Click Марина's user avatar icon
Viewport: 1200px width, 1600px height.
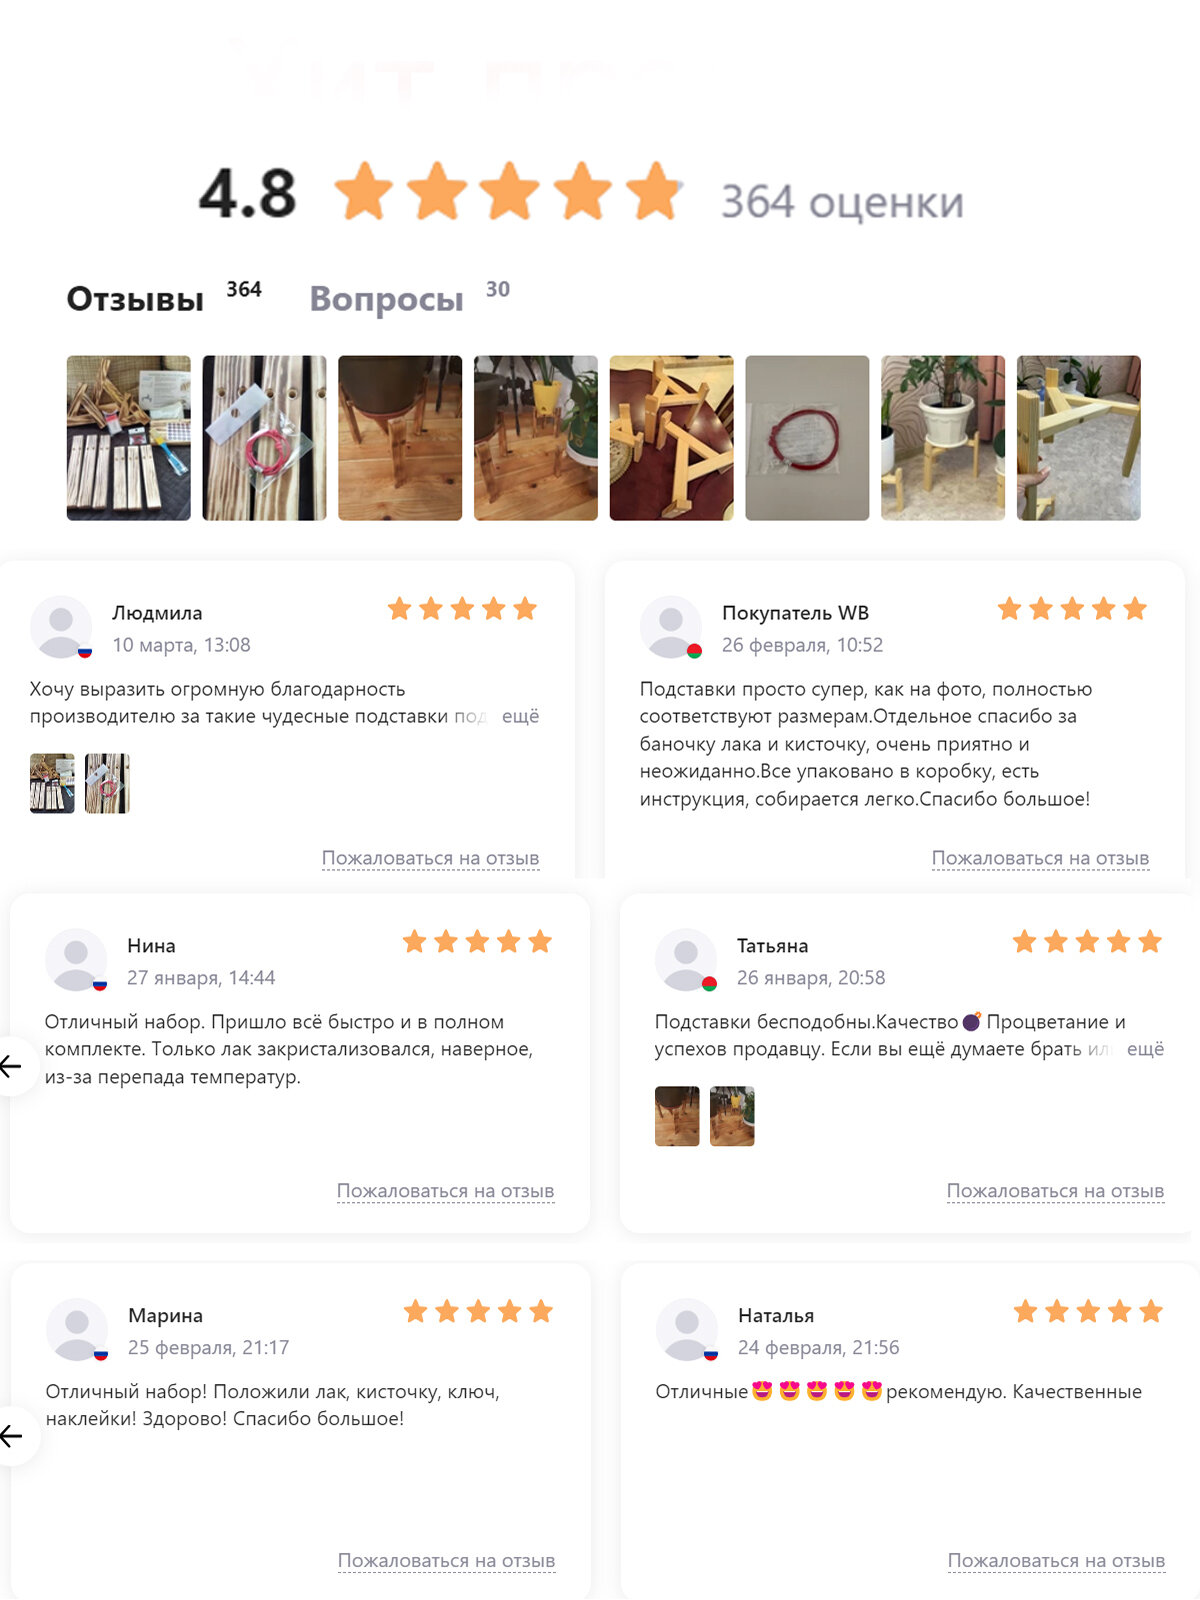point(77,1330)
